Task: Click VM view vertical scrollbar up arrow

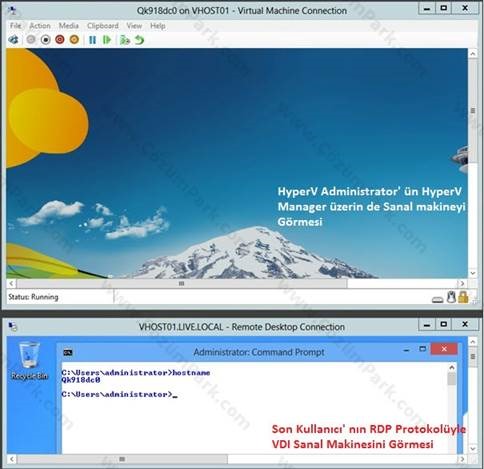Action: tap(473, 53)
